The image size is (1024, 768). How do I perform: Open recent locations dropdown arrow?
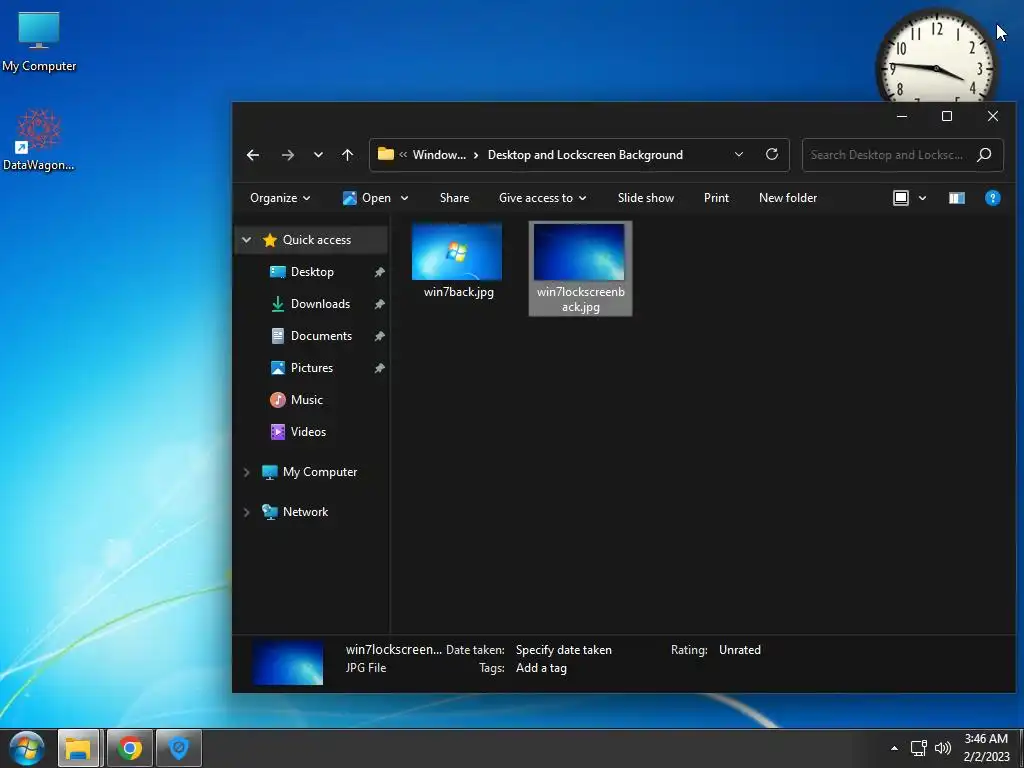[318, 155]
